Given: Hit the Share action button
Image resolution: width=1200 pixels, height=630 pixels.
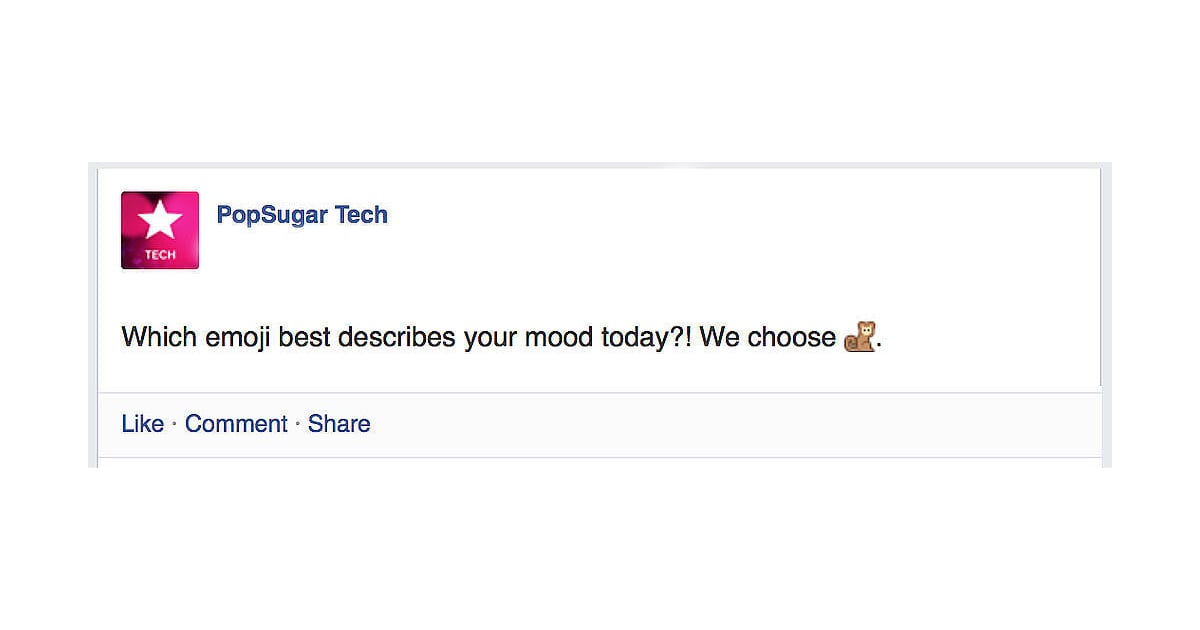Looking at the screenshot, I should click(x=339, y=424).
